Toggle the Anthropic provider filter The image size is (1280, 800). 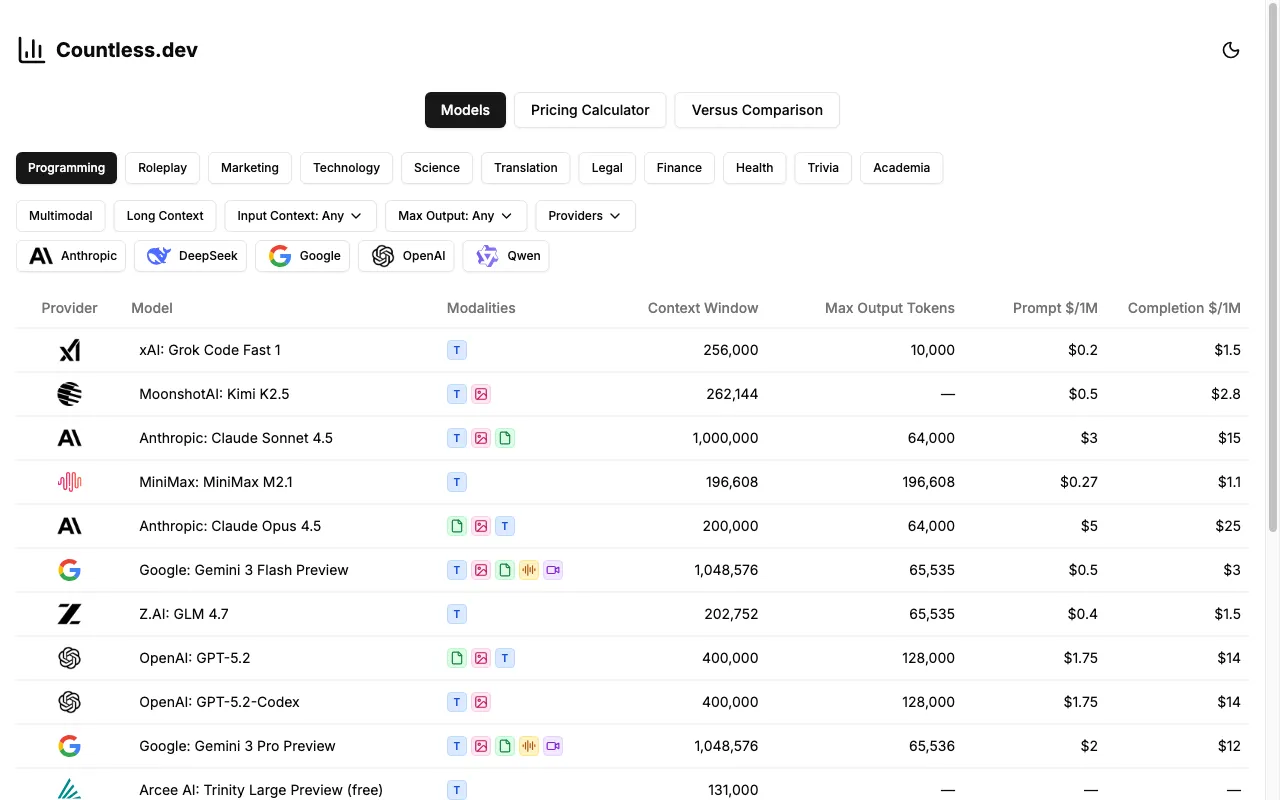click(71, 256)
